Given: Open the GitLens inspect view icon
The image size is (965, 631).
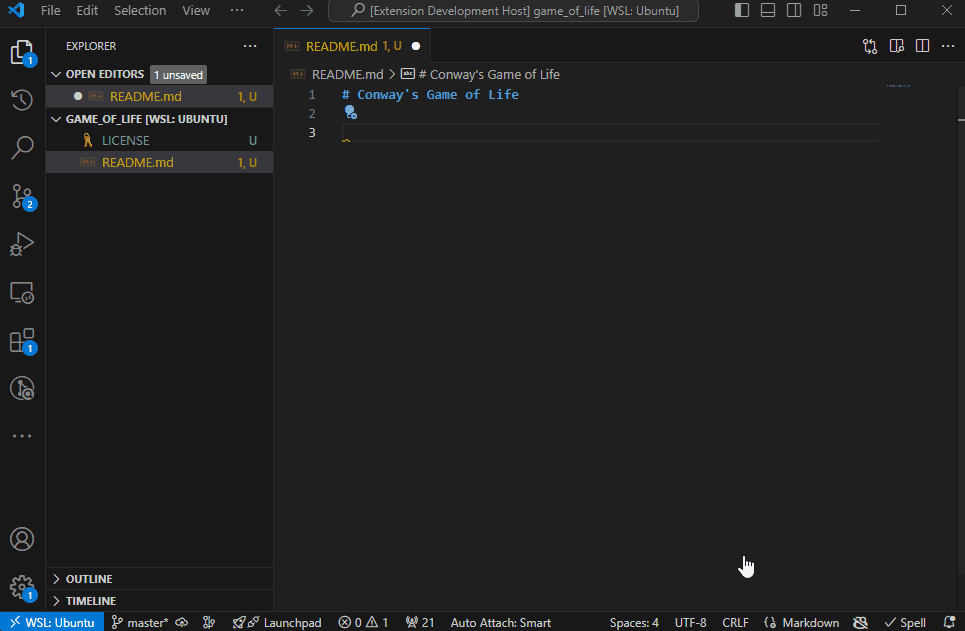Looking at the screenshot, I should (22, 388).
